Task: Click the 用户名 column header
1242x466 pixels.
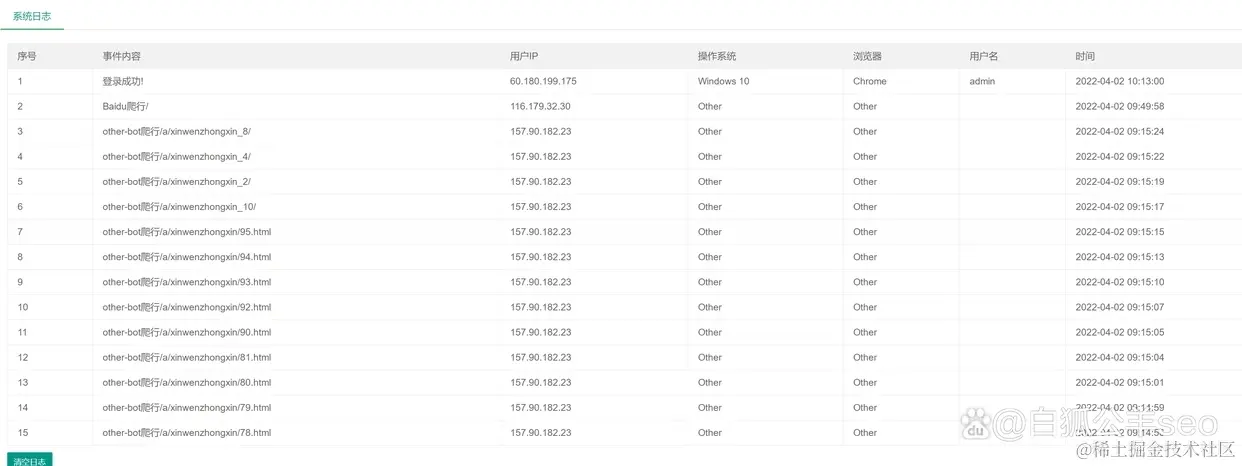Action: (x=984, y=56)
